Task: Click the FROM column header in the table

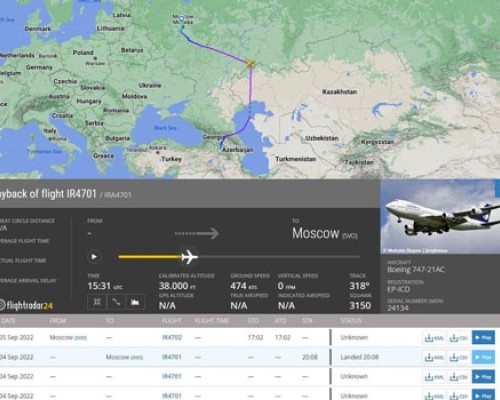Action: tap(58, 321)
